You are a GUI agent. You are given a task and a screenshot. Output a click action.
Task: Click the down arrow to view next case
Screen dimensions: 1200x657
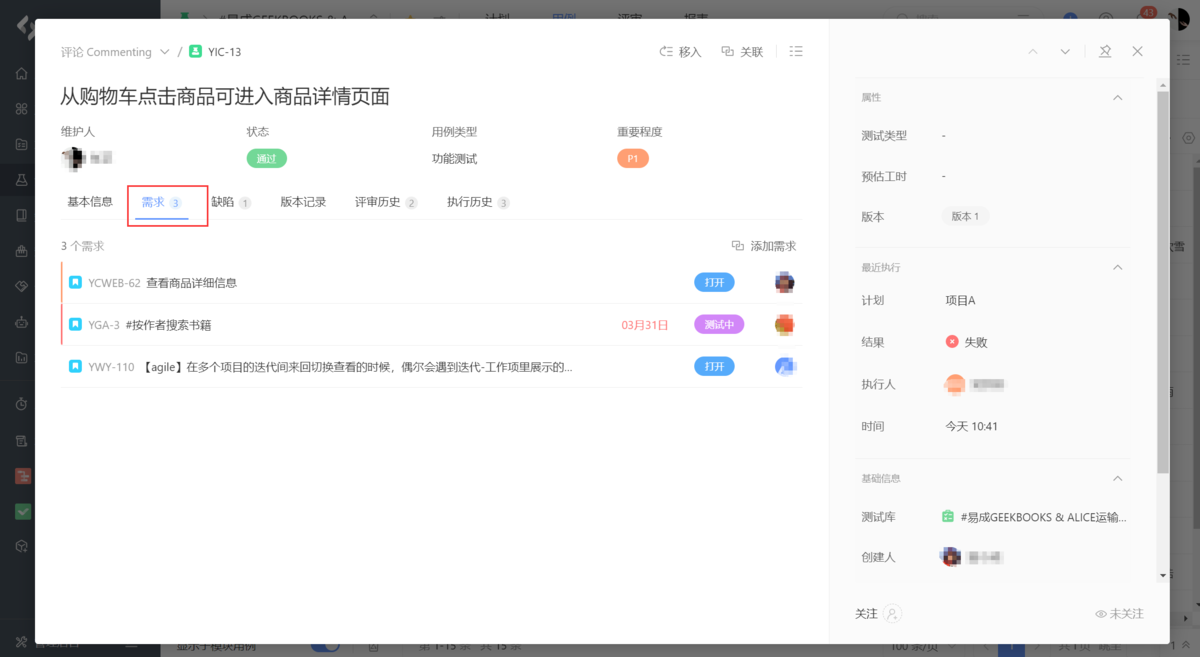(1065, 51)
